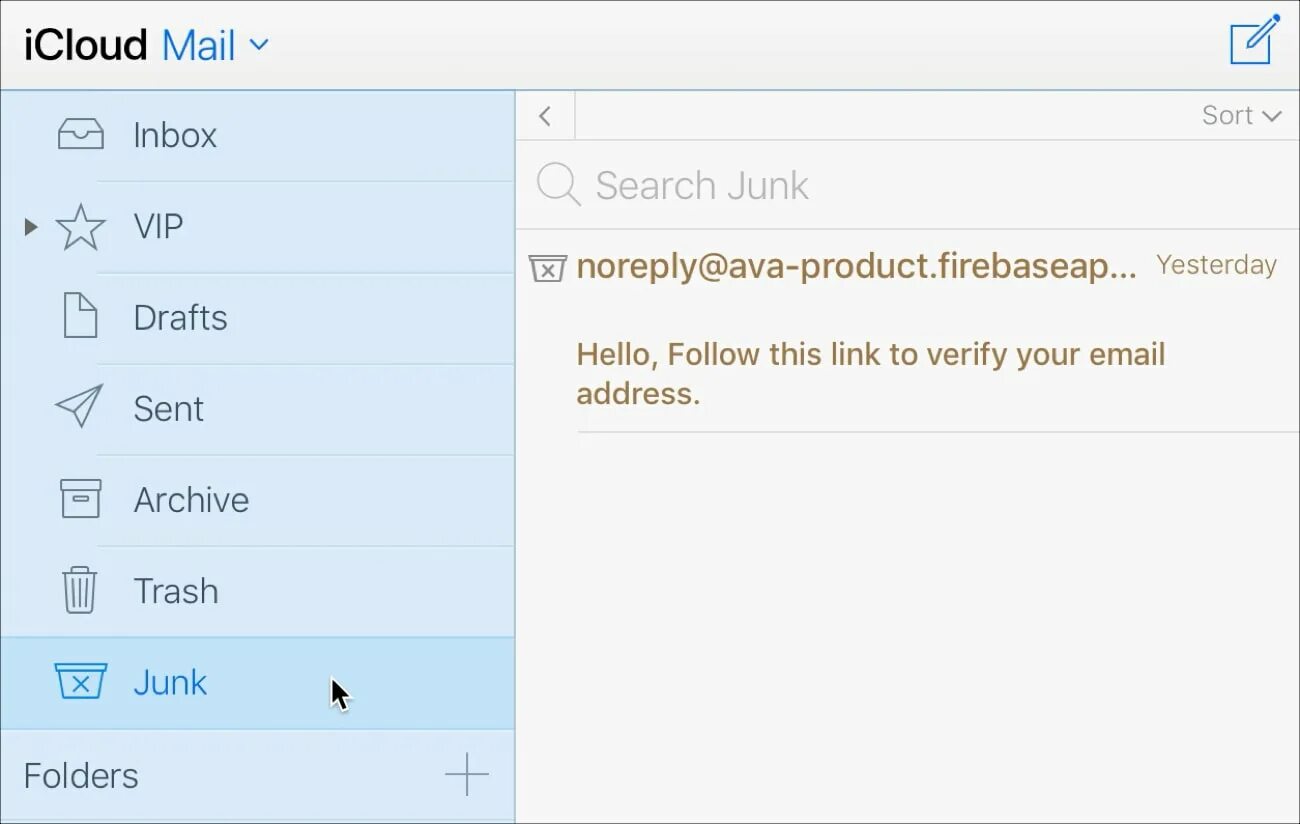Screen dimensions: 1300x824
Task: Click the Inbox tray icon
Action: pyautogui.click(x=80, y=134)
